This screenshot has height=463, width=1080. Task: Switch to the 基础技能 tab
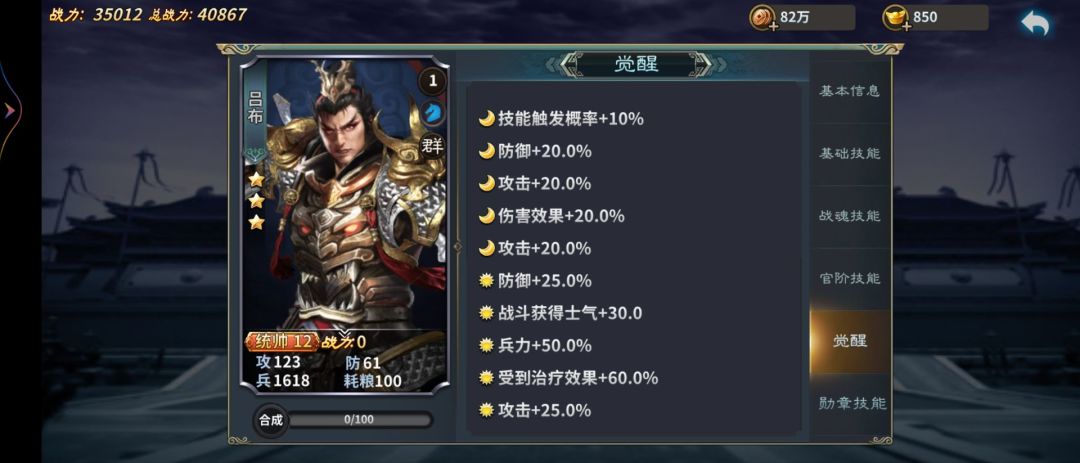point(849,154)
